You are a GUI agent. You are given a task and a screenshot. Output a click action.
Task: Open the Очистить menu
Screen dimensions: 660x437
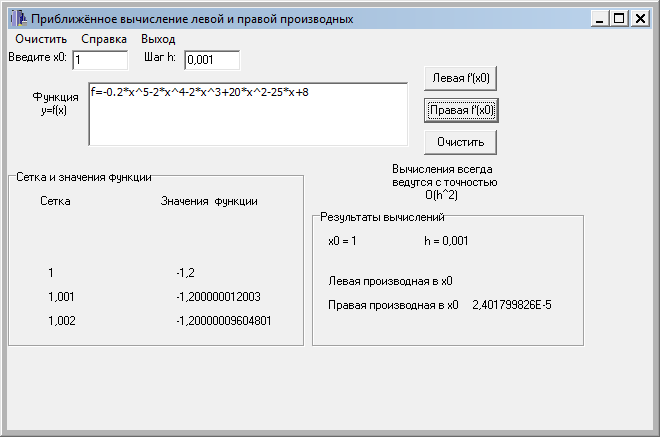click(41, 39)
